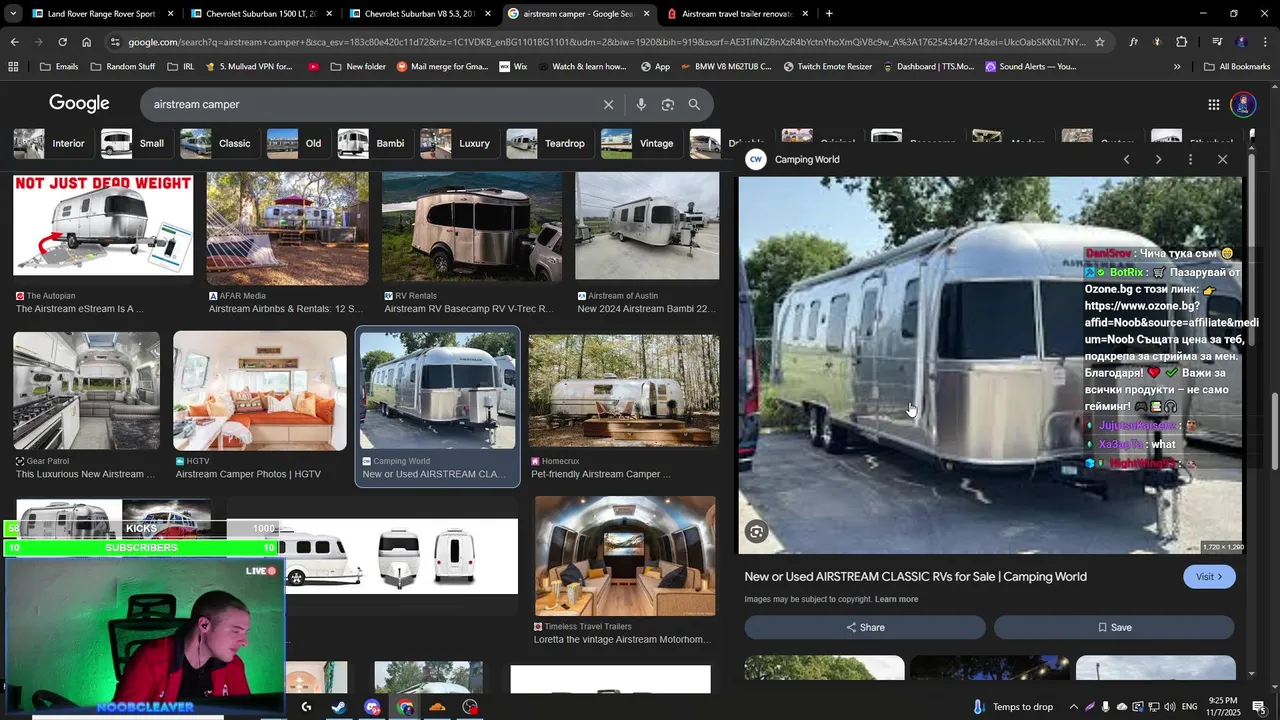Visit the Camping World page
The width and height of the screenshot is (1280, 720).
[1209, 576]
